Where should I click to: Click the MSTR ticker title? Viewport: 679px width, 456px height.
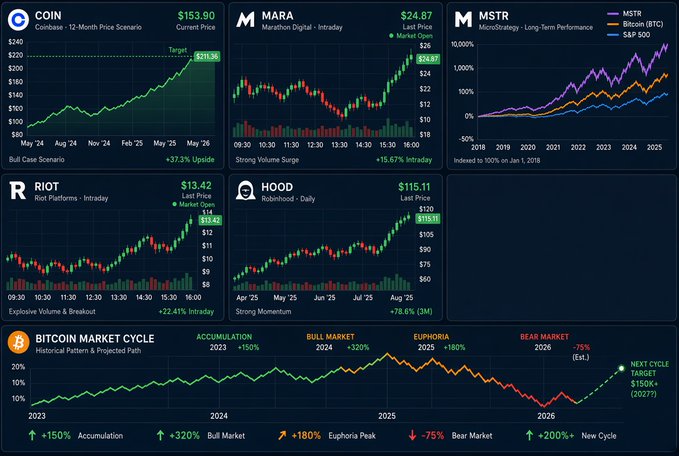(x=494, y=16)
